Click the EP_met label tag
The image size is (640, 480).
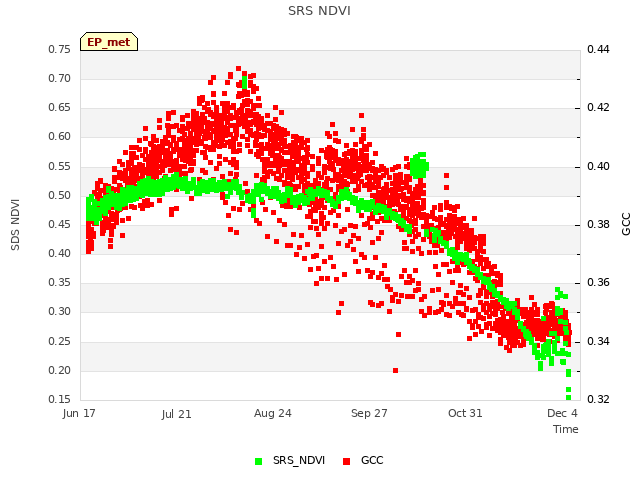pos(109,42)
